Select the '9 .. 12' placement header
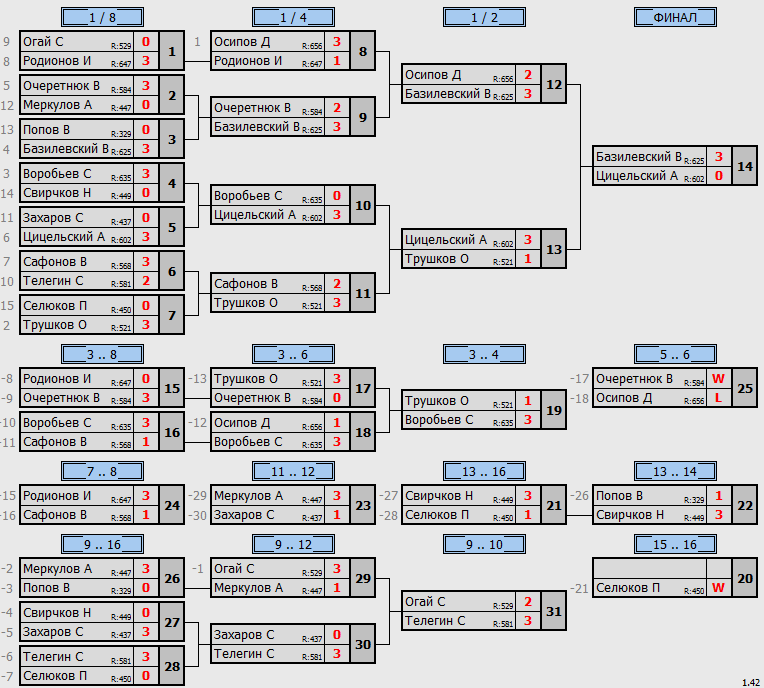Screen dimensions: 764x688 293,544
